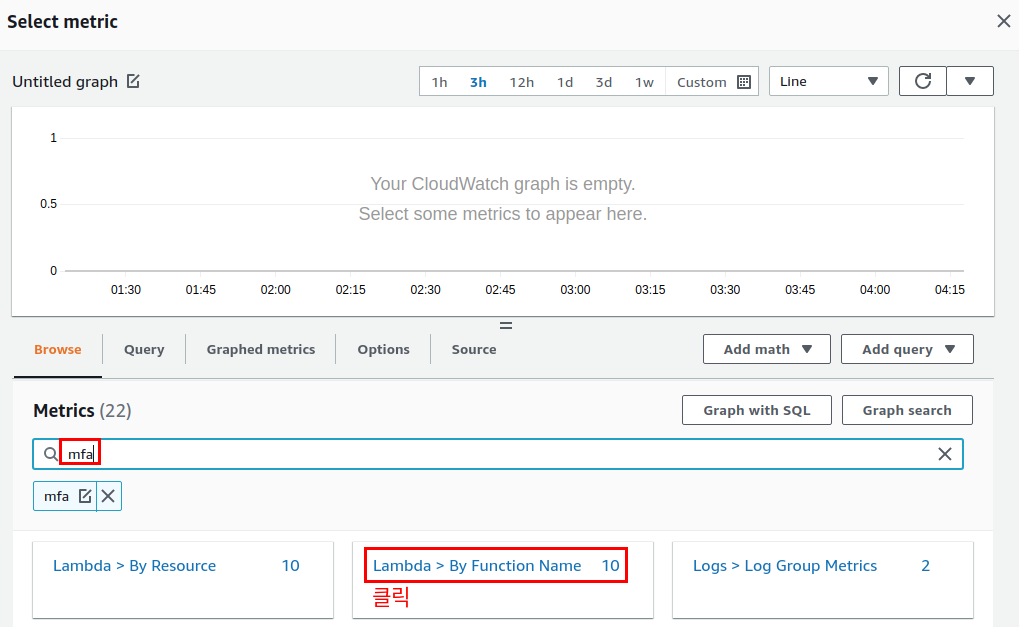Click the metrics search input field
1019x627 pixels.
(x=498, y=454)
